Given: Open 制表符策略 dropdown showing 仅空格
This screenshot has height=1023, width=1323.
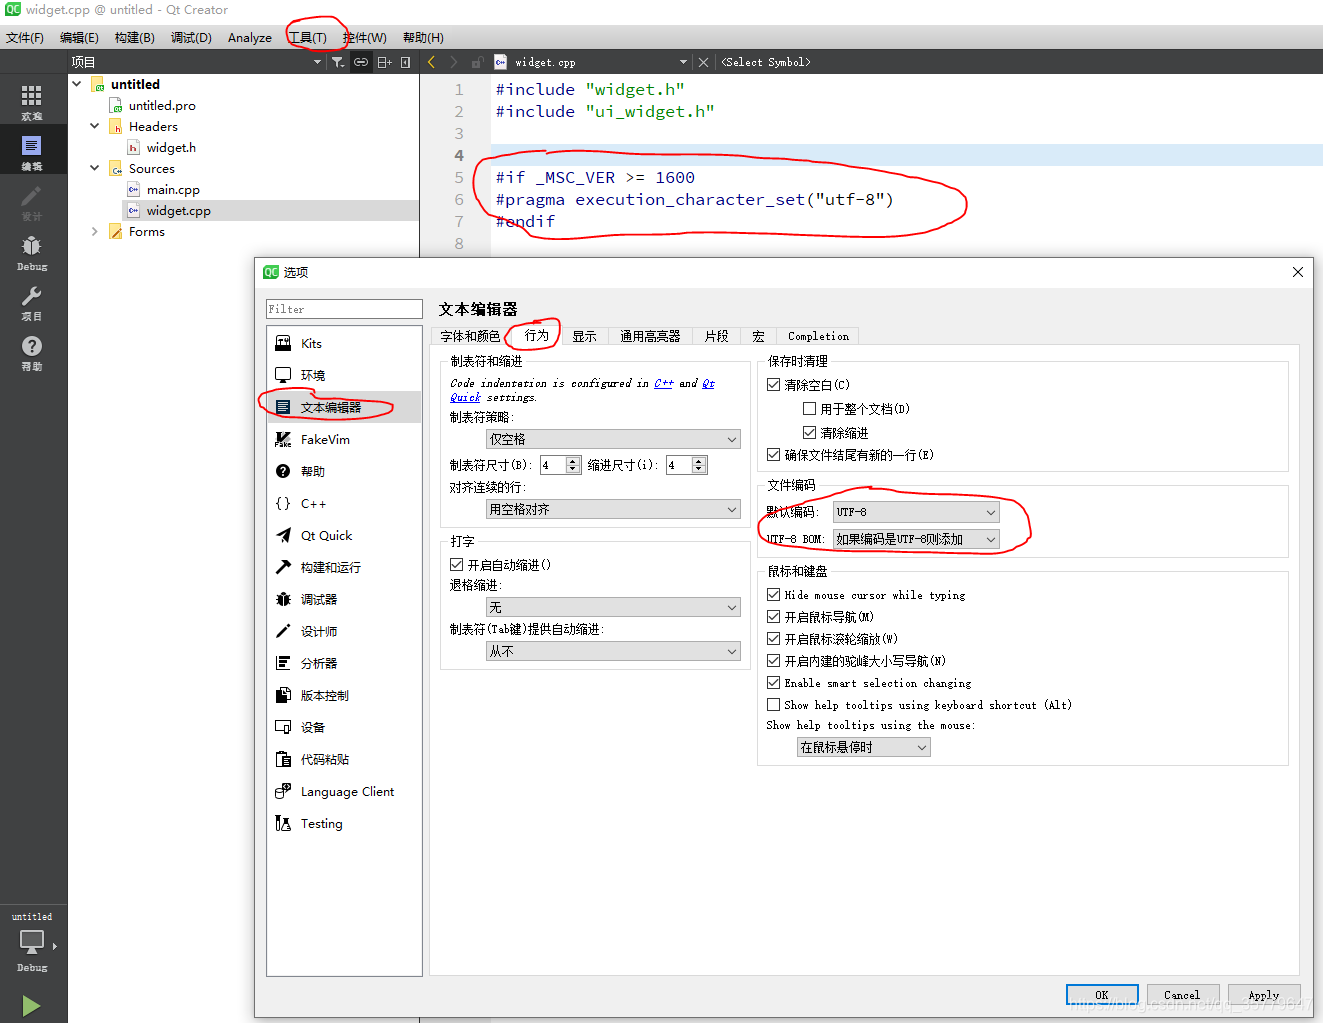Looking at the screenshot, I should (x=613, y=439).
